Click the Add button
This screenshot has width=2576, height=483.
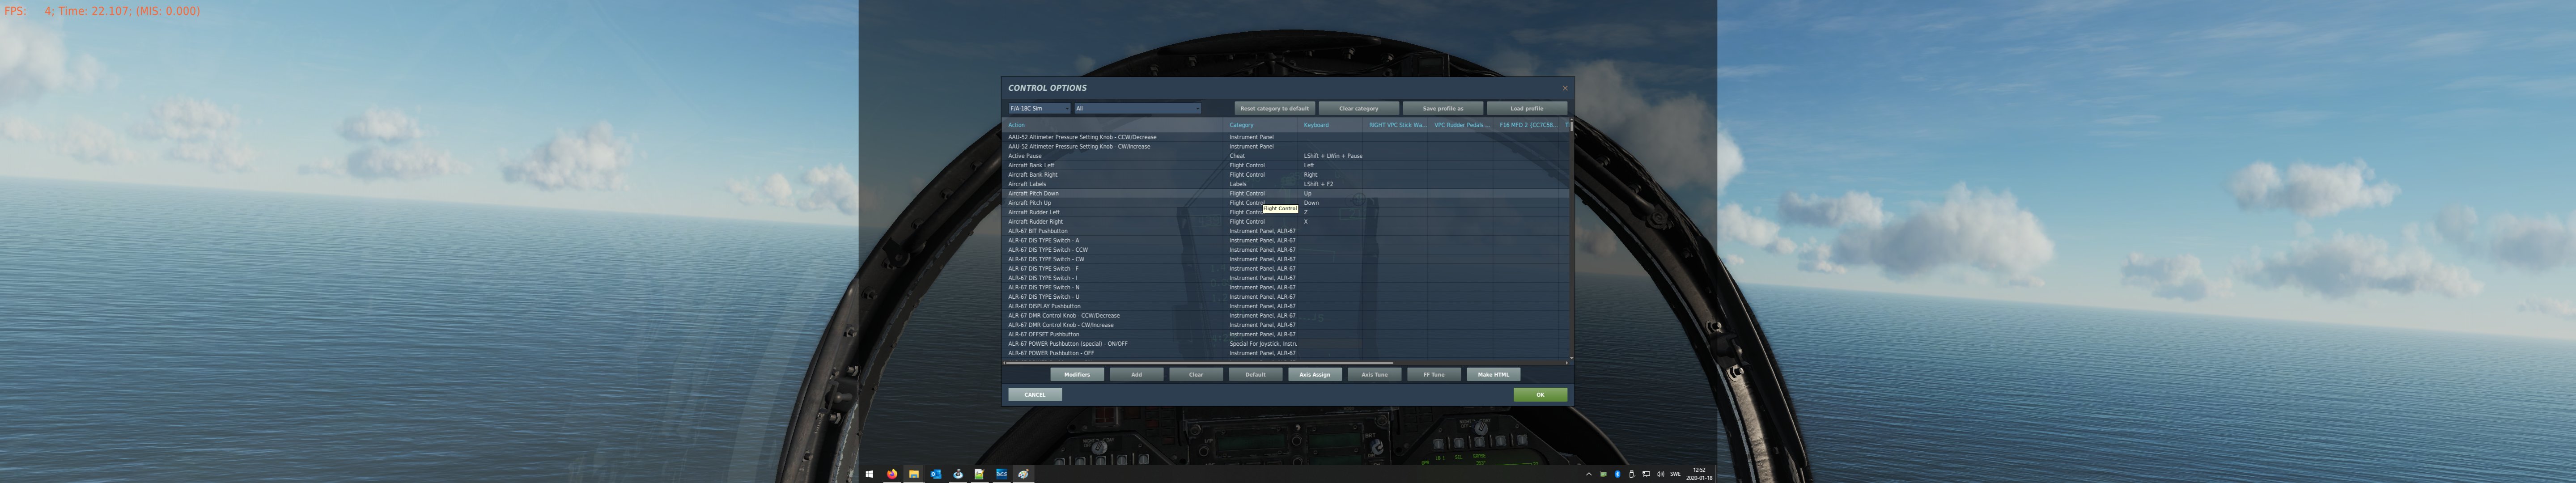(x=1136, y=374)
